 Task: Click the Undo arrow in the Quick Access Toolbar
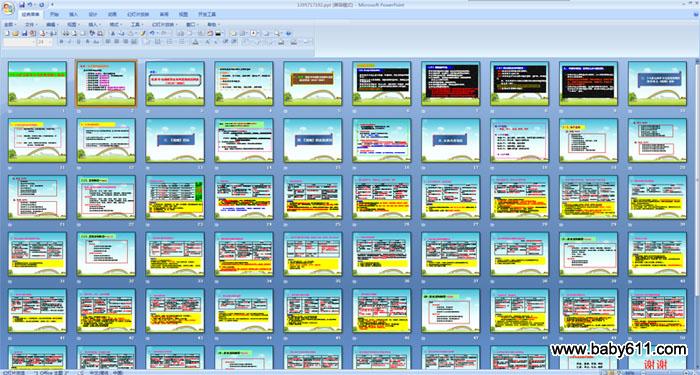tap(30, 4)
